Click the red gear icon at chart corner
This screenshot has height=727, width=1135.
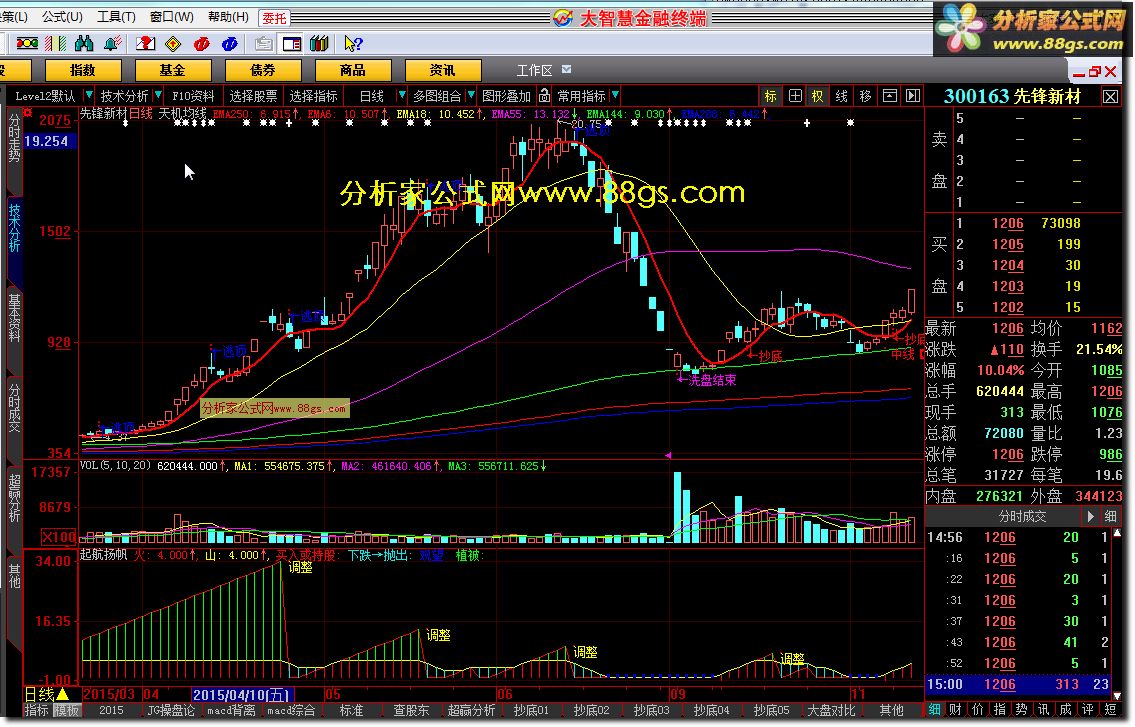tap(28, 112)
